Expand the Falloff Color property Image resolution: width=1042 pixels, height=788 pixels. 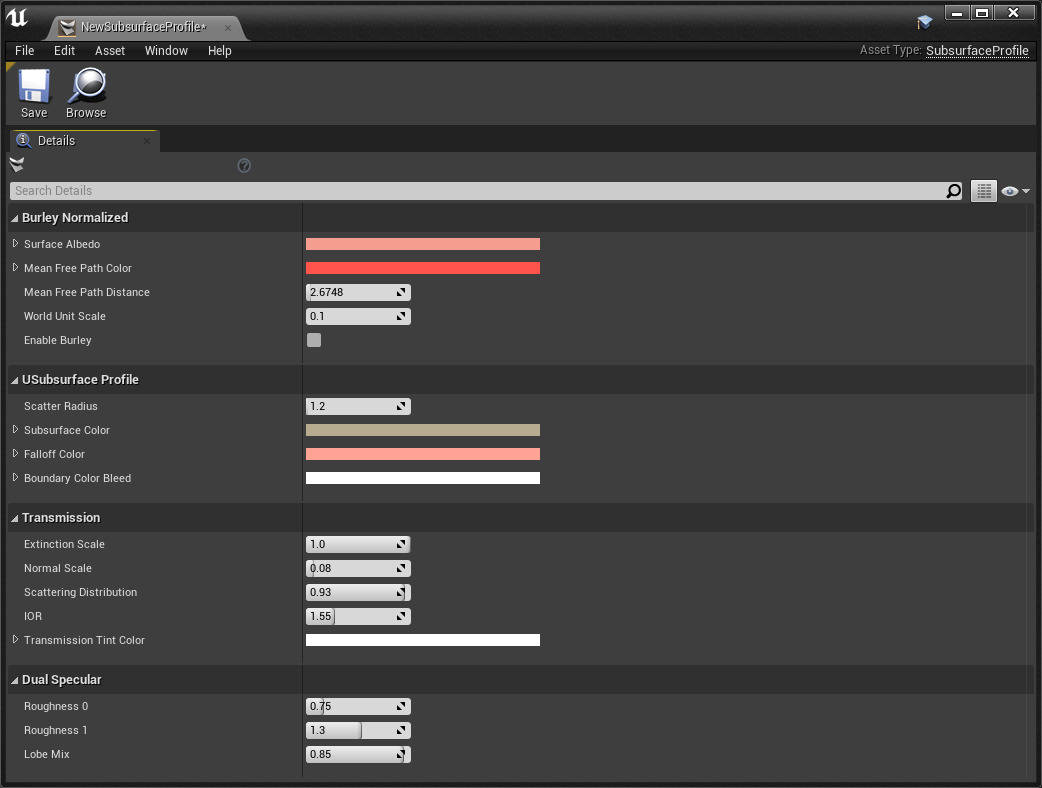(15, 454)
